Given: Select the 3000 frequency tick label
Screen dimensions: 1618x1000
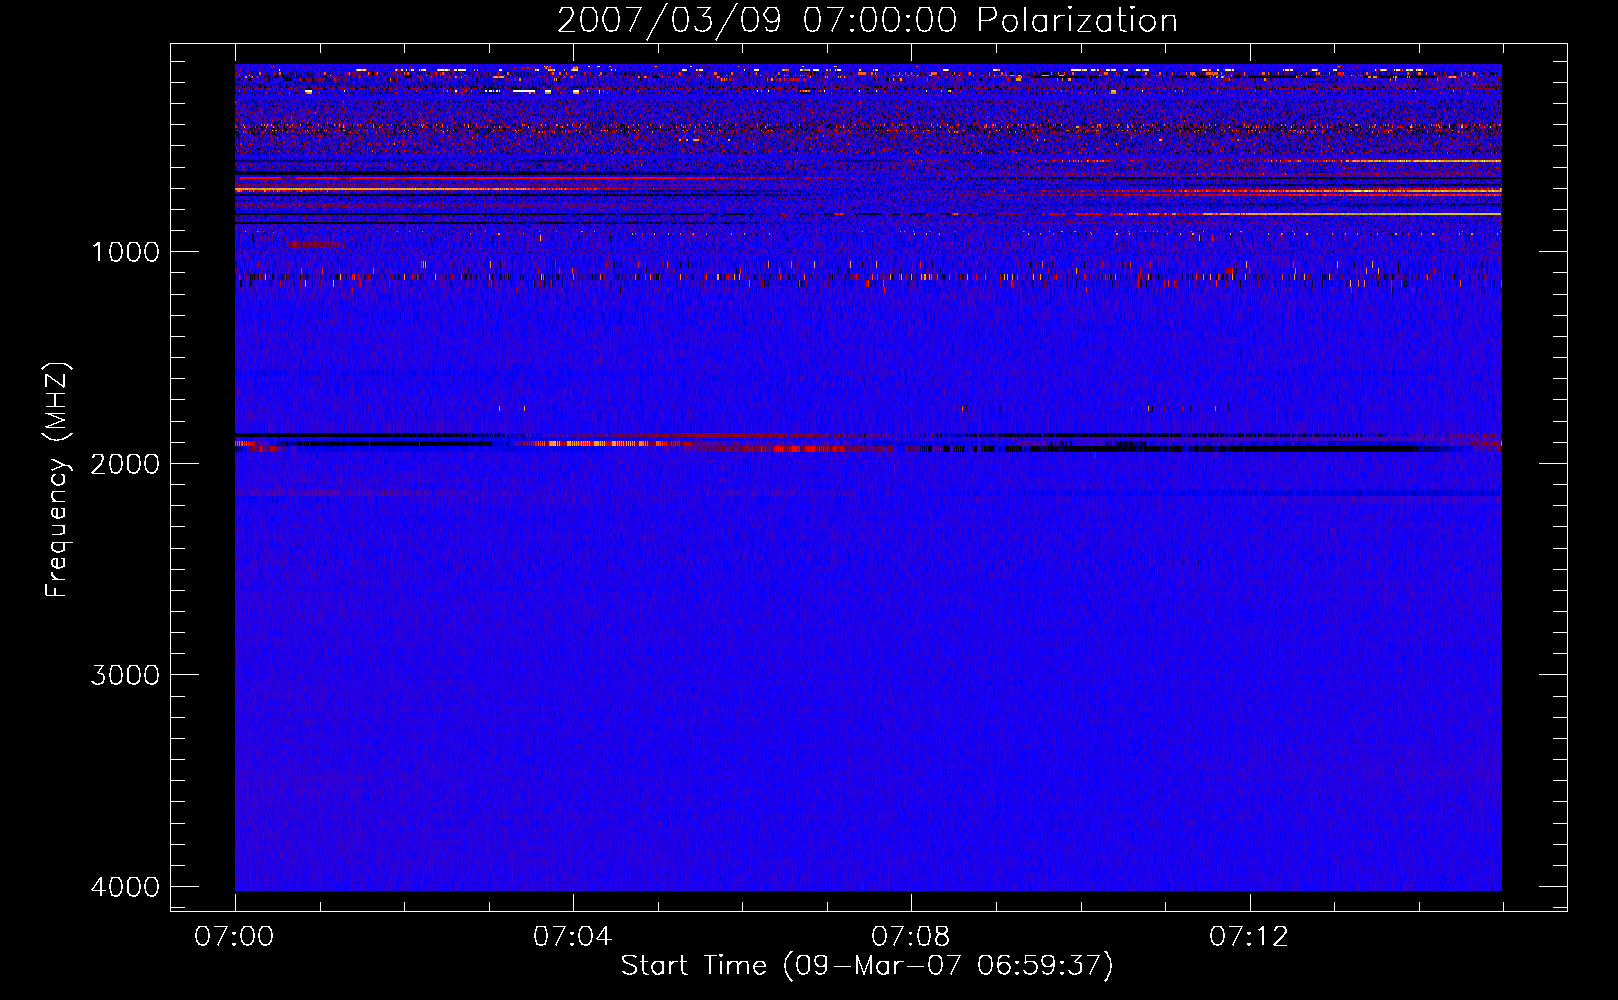Looking at the screenshot, I should 125,675.
